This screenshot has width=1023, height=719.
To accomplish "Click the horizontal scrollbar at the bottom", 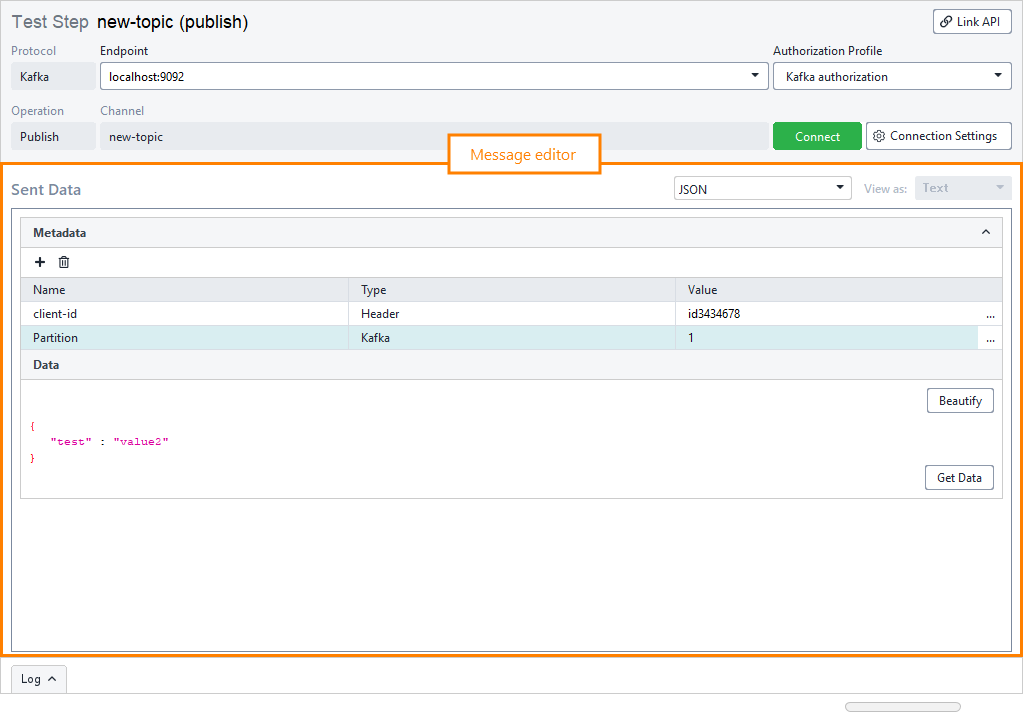I will 902,706.
